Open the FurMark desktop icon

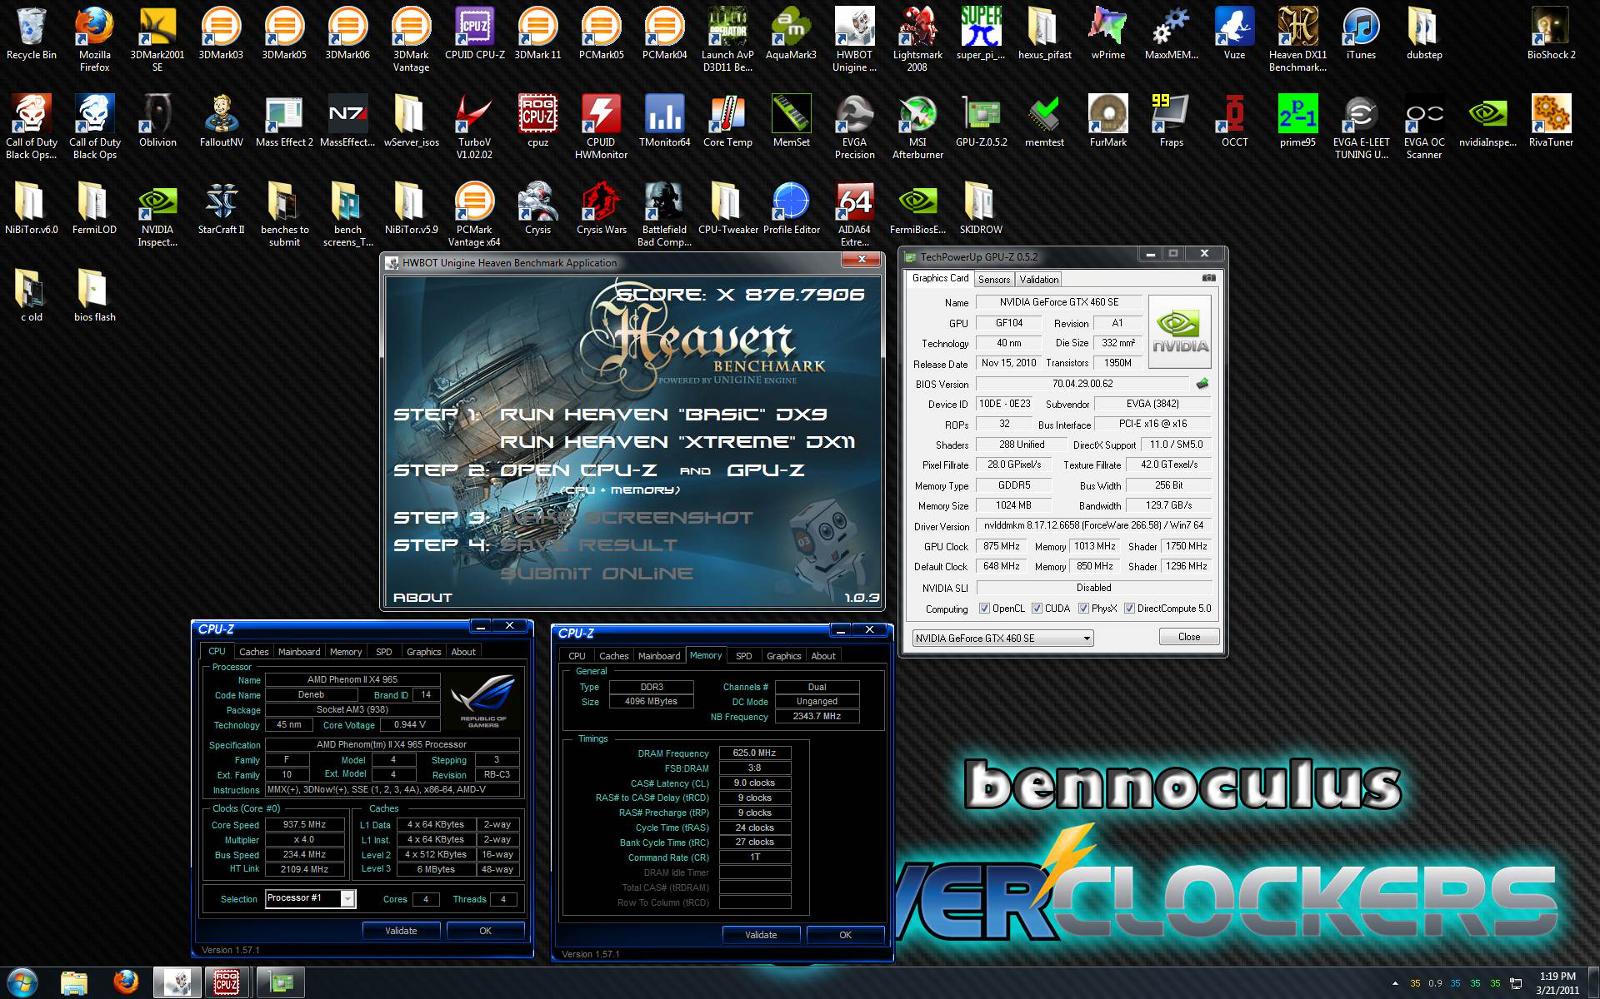coord(1108,121)
